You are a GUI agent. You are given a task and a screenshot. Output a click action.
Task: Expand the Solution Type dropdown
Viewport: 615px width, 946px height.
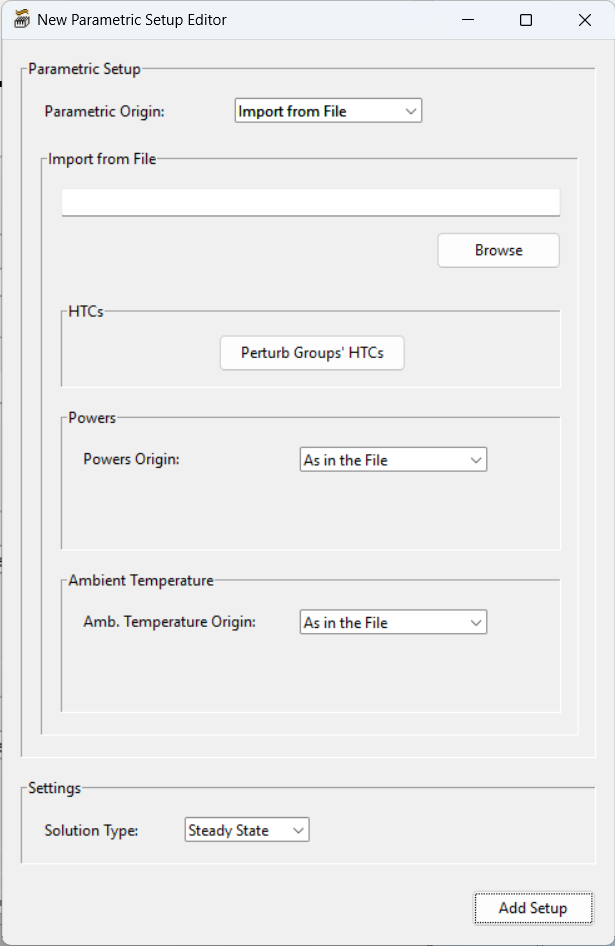click(247, 830)
